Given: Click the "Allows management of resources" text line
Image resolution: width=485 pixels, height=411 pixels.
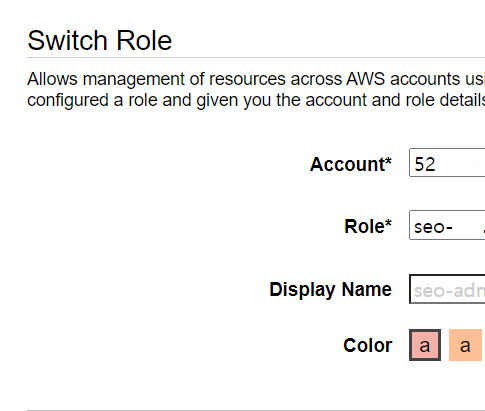Looking at the screenshot, I should [256, 79].
